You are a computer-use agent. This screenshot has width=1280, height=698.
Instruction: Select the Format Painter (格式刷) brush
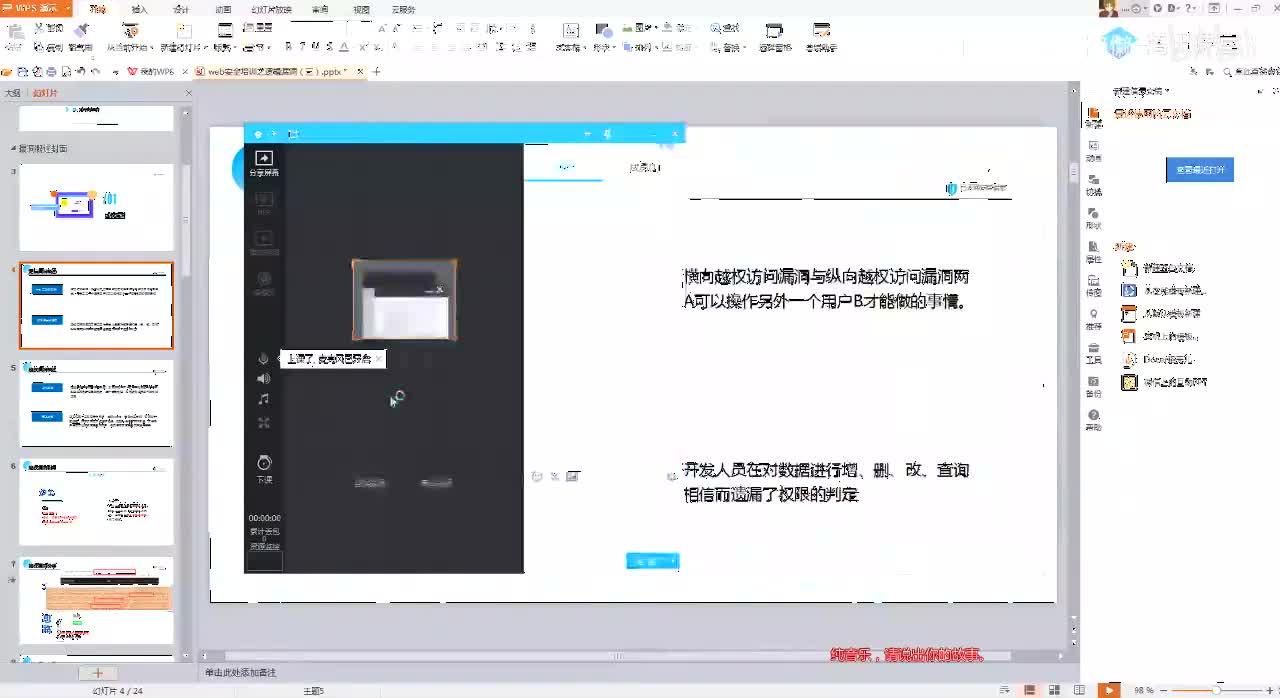coord(81,31)
